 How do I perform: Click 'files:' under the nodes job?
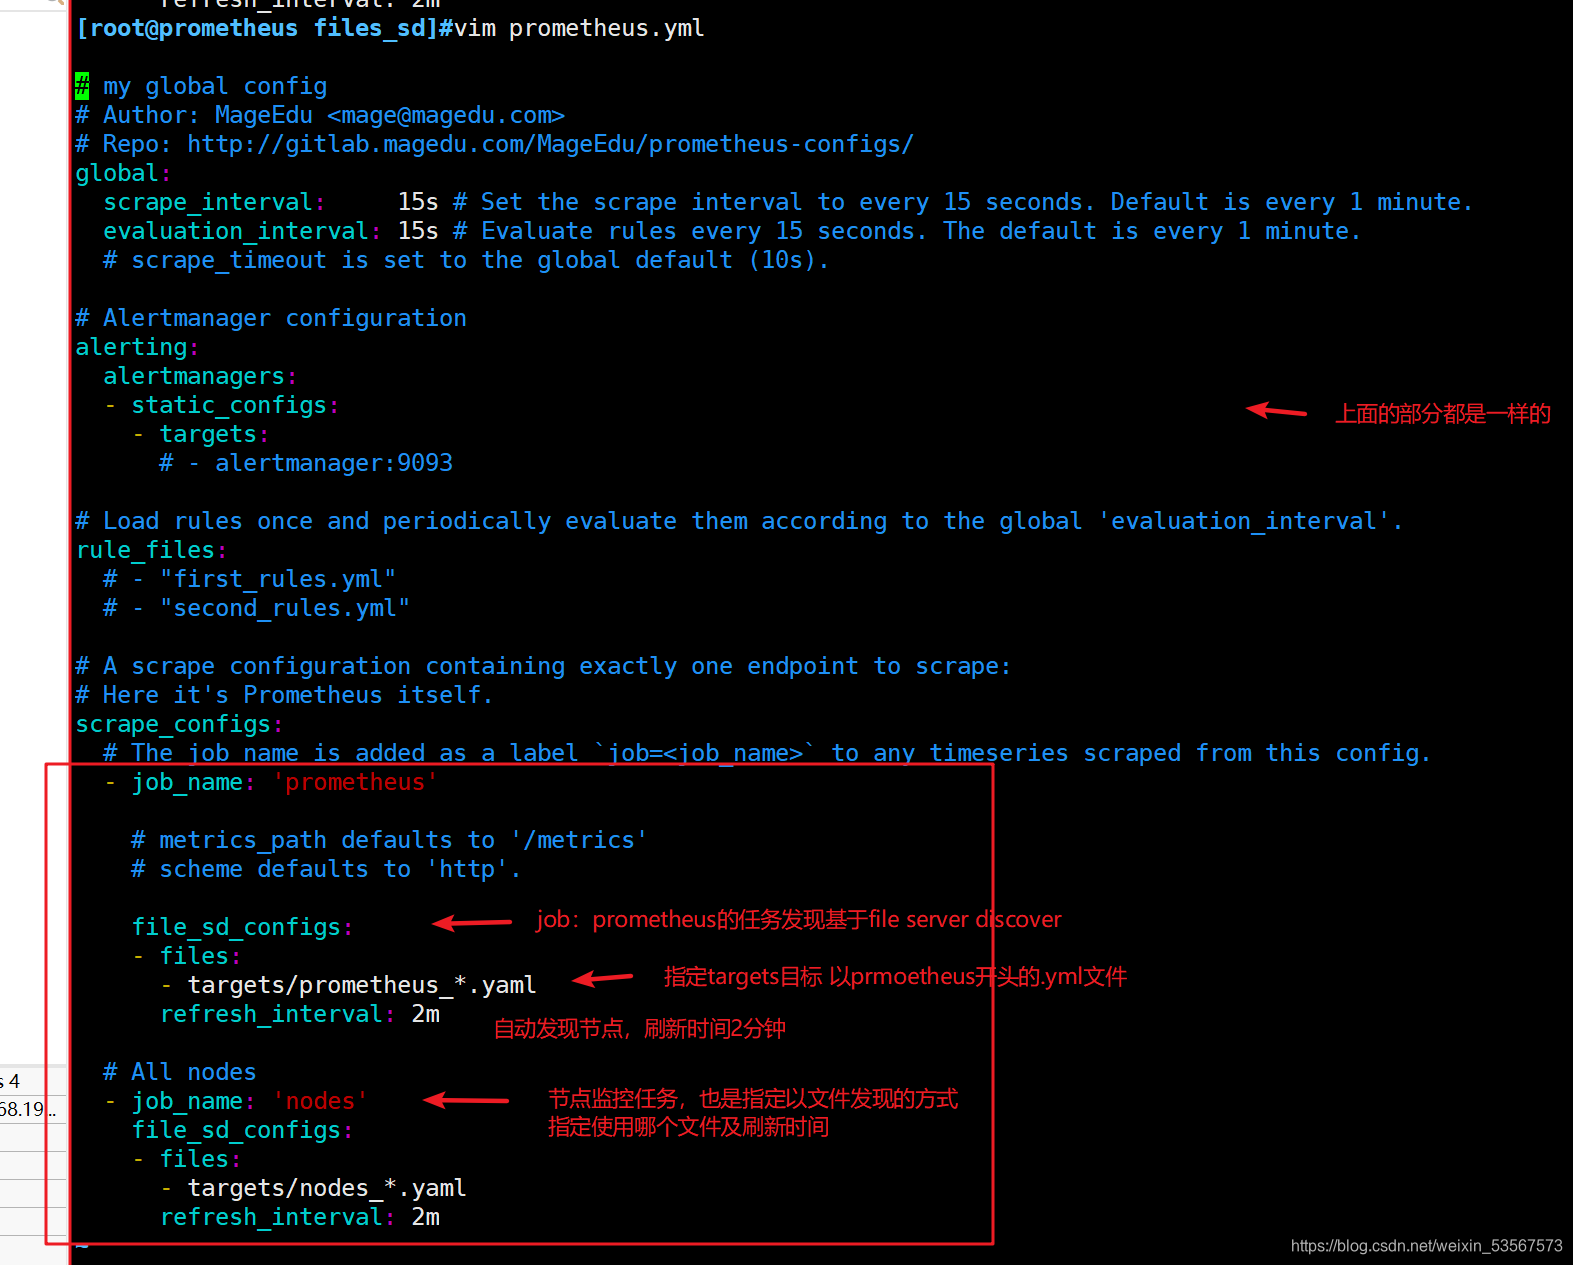click(x=200, y=1159)
